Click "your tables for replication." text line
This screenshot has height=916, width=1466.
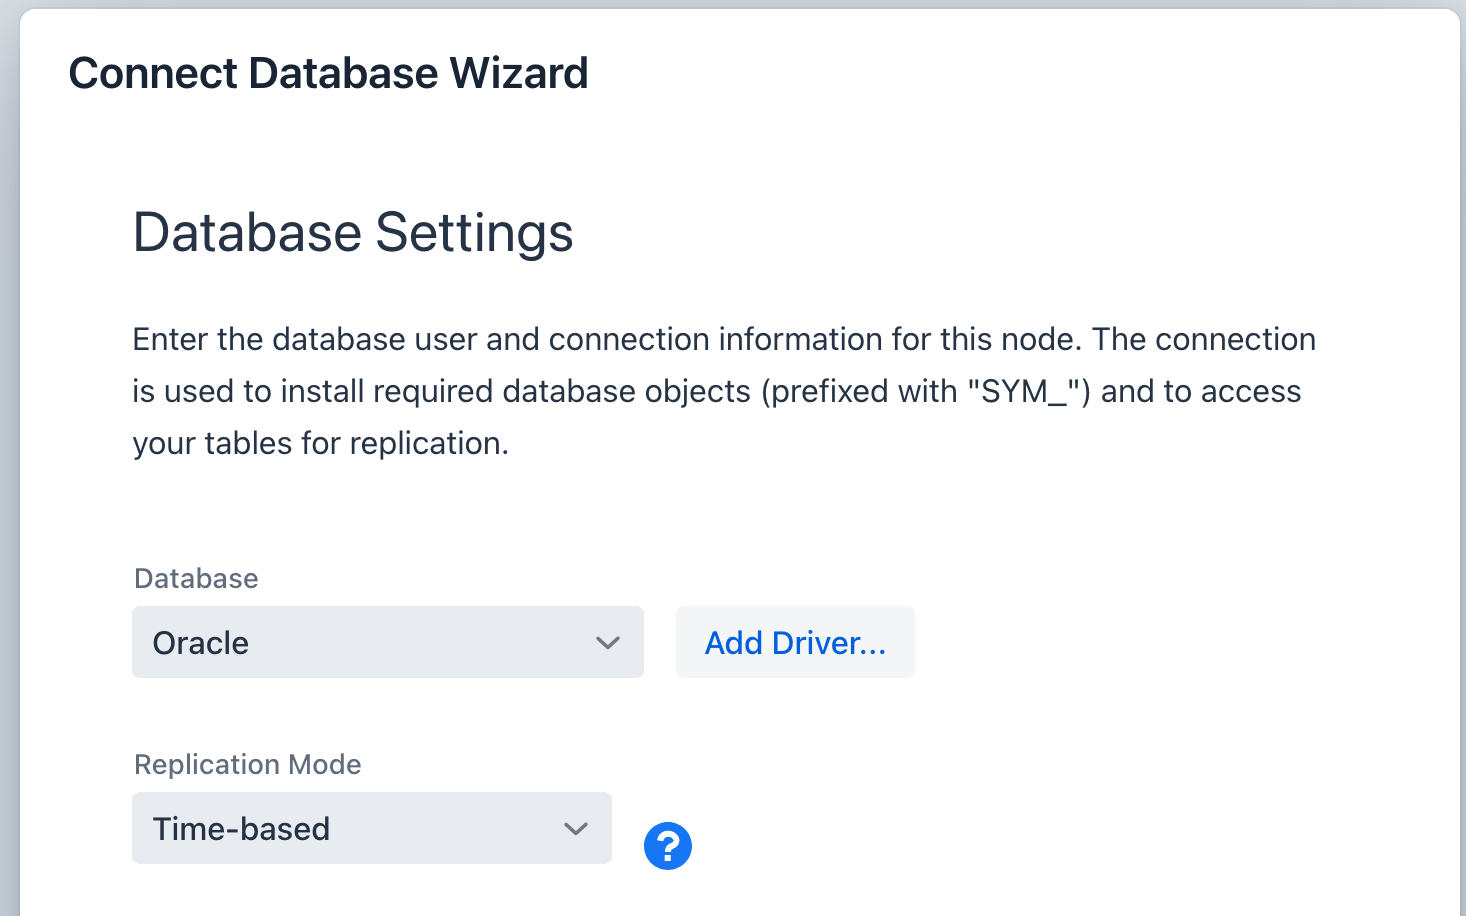(x=320, y=443)
